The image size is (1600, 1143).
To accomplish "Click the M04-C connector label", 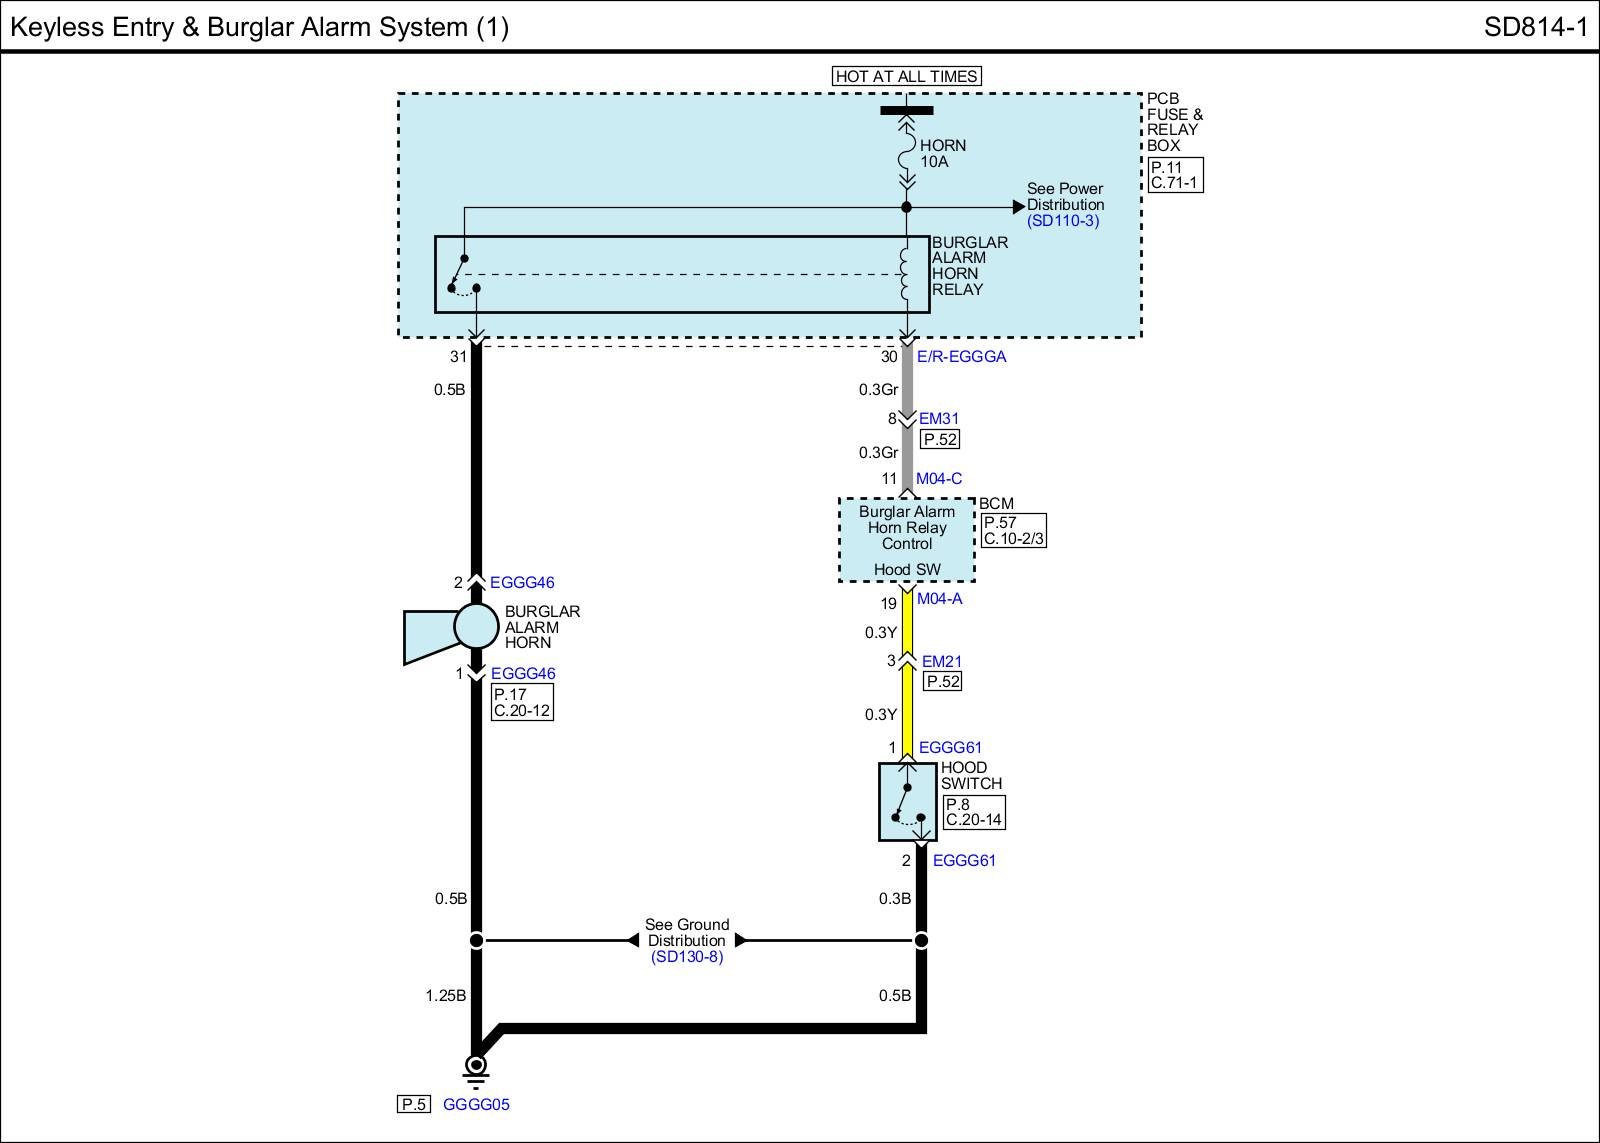I will [x=939, y=479].
